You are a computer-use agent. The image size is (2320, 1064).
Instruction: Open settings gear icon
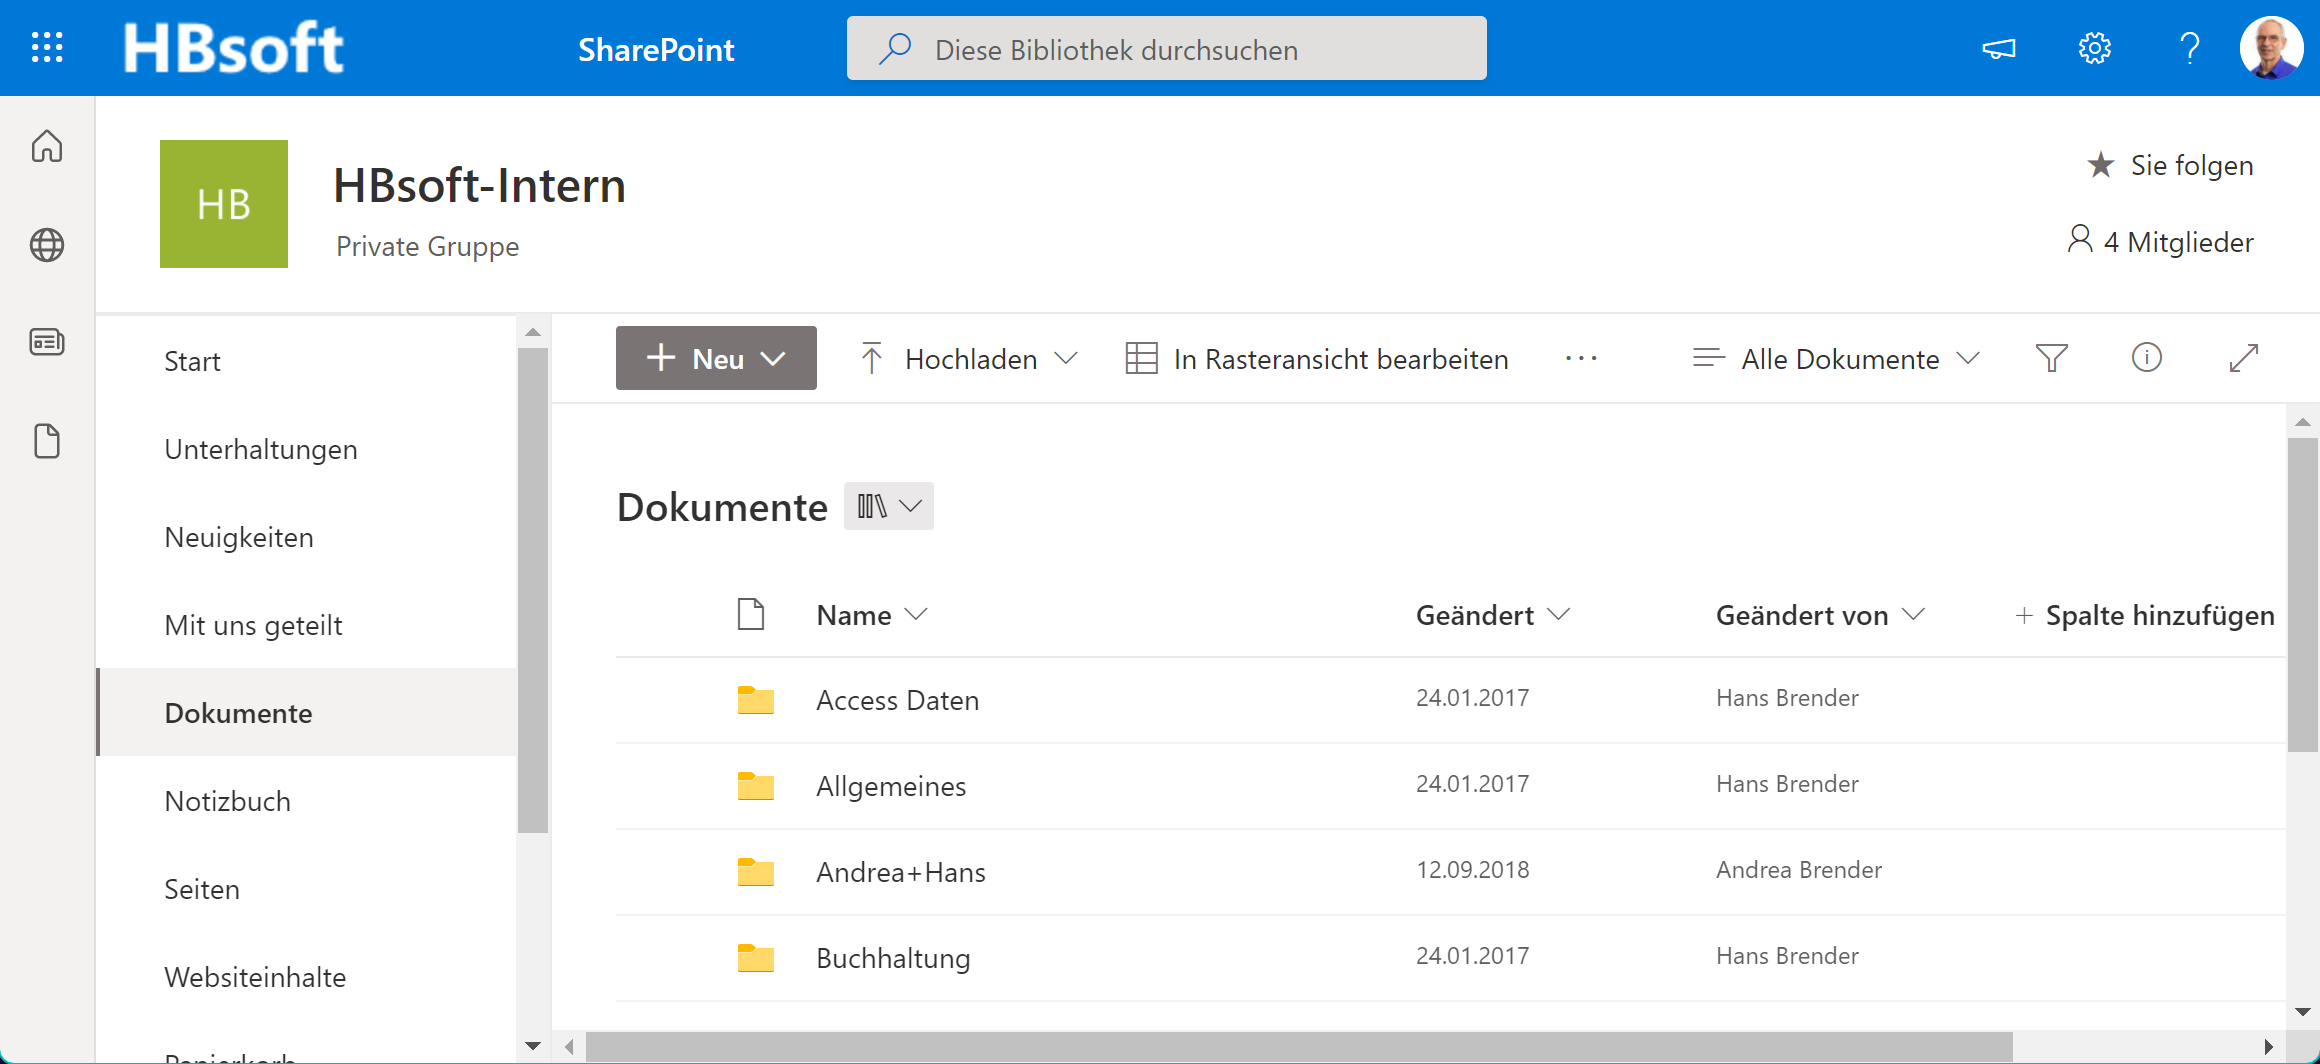(2094, 48)
